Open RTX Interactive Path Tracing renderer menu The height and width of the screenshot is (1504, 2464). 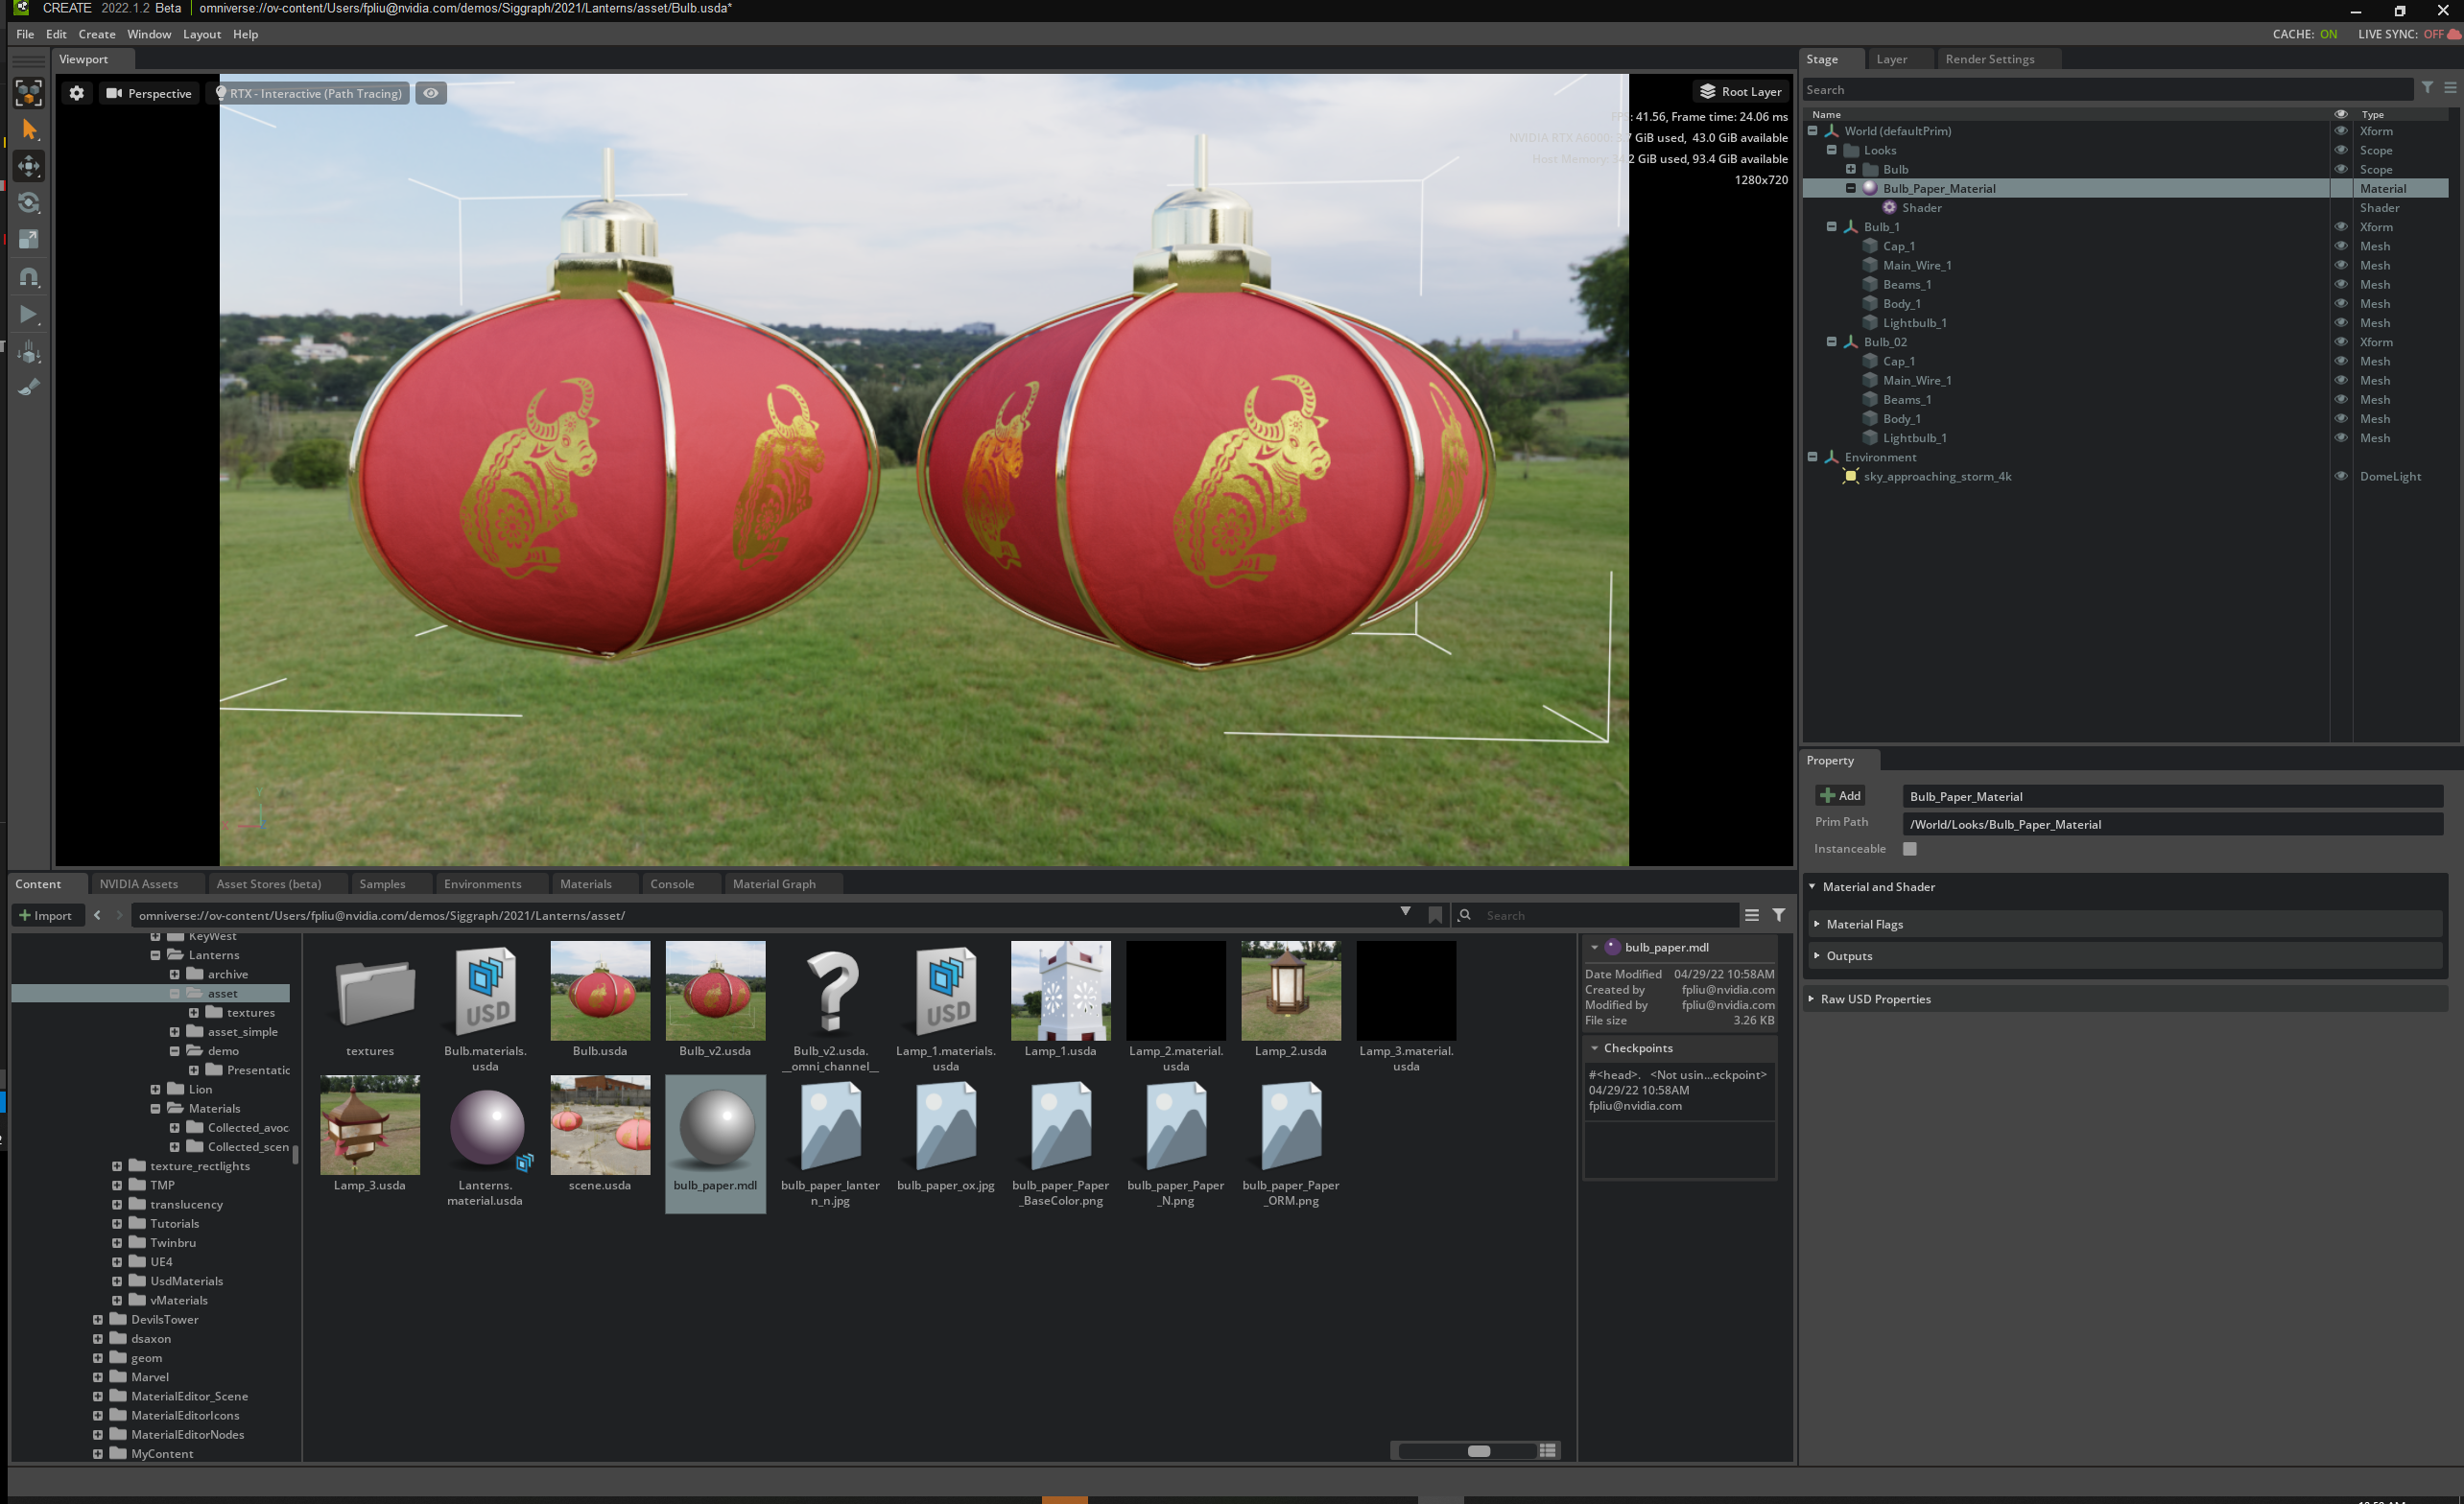coord(309,93)
